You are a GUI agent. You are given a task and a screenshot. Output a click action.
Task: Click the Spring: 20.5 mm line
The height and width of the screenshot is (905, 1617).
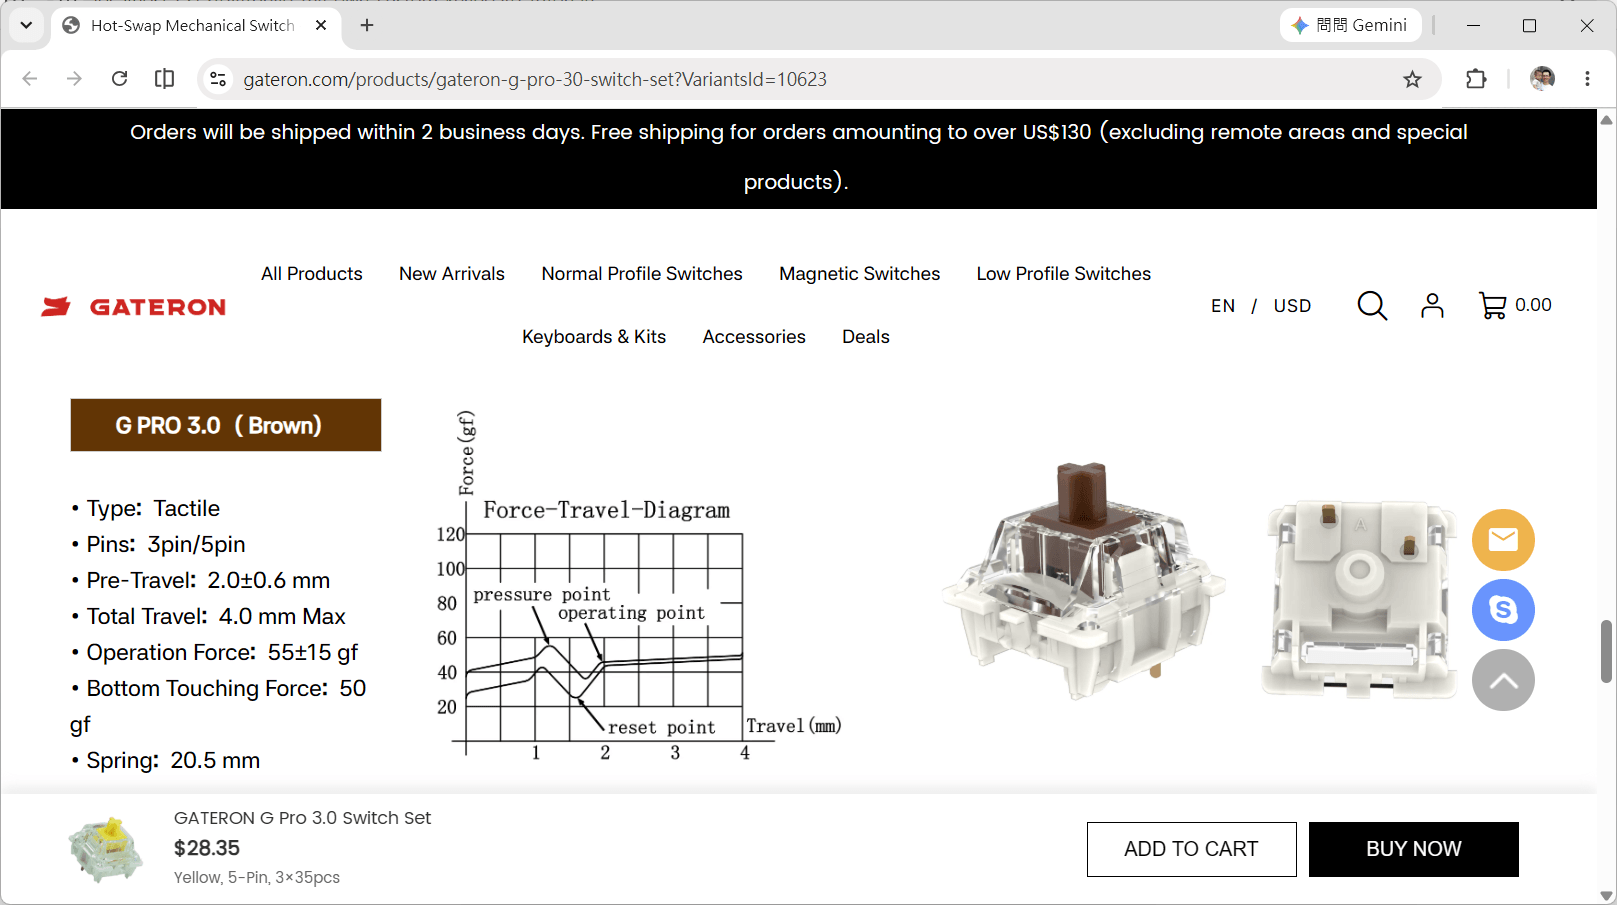(x=165, y=760)
